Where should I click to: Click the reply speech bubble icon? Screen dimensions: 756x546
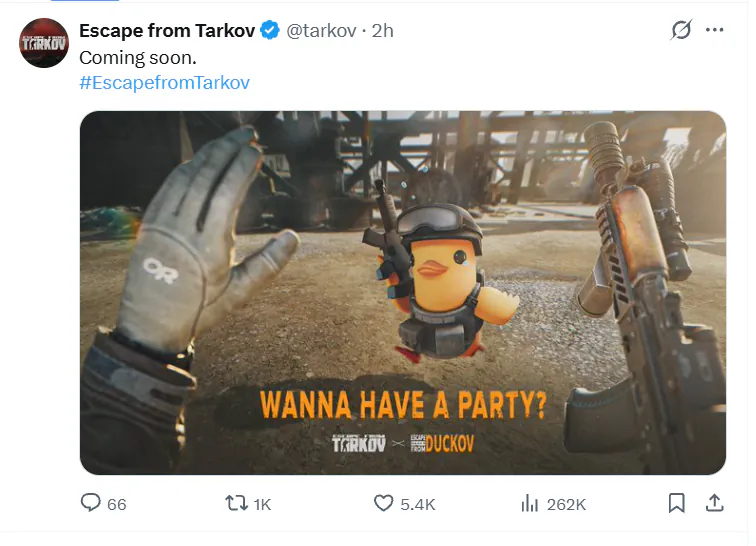[91, 503]
